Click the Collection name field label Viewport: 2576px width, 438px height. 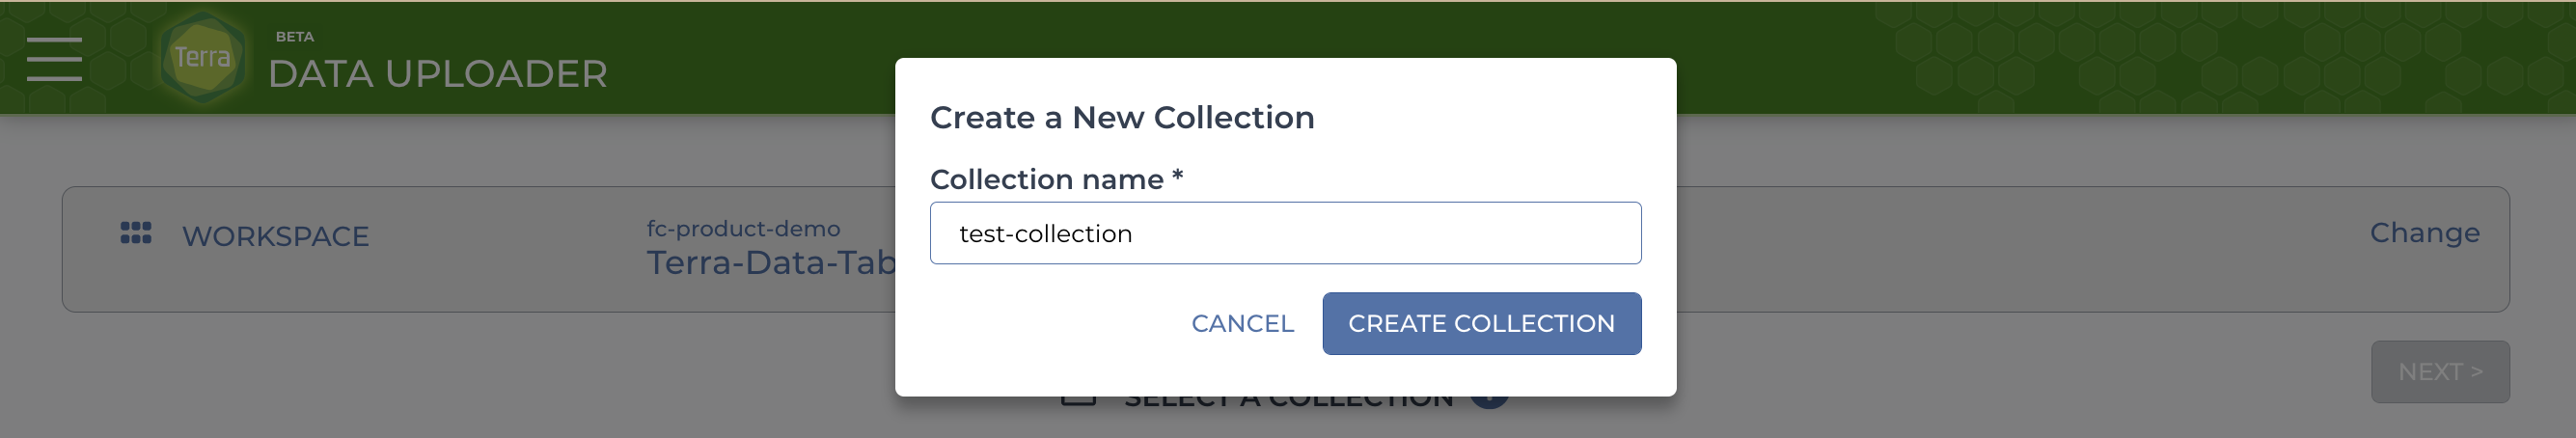pos(1056,179)
